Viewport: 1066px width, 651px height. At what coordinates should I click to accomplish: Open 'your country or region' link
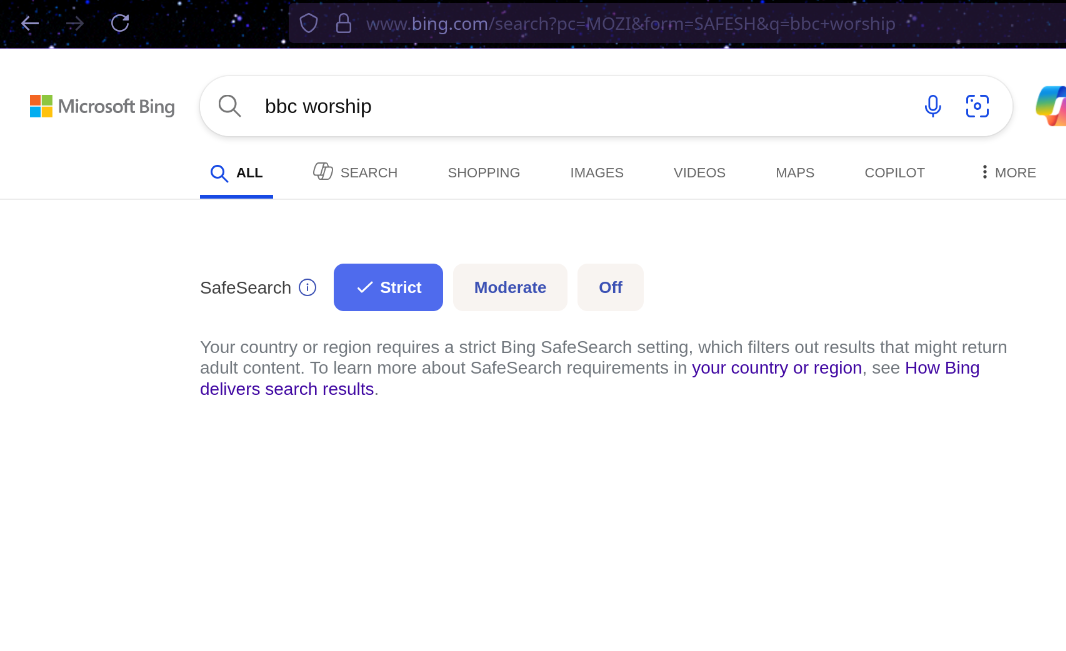[x=776, y=368]
